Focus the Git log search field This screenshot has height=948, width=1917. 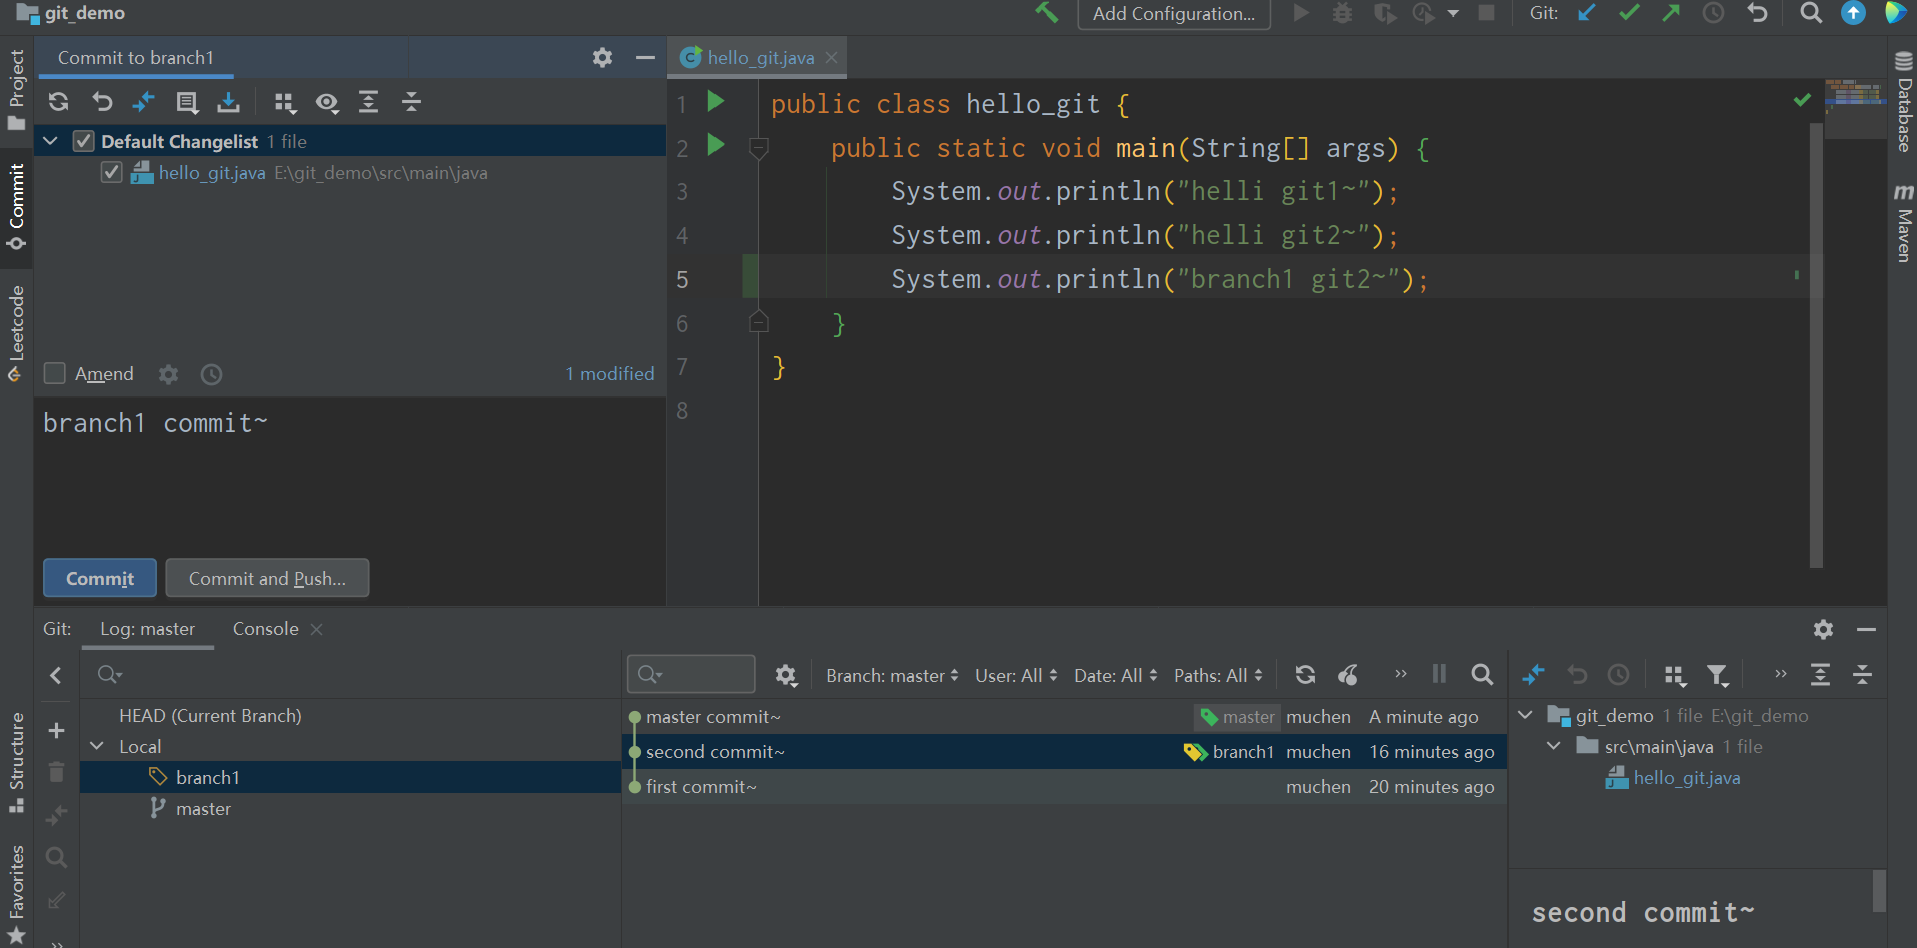coord(691,674)
